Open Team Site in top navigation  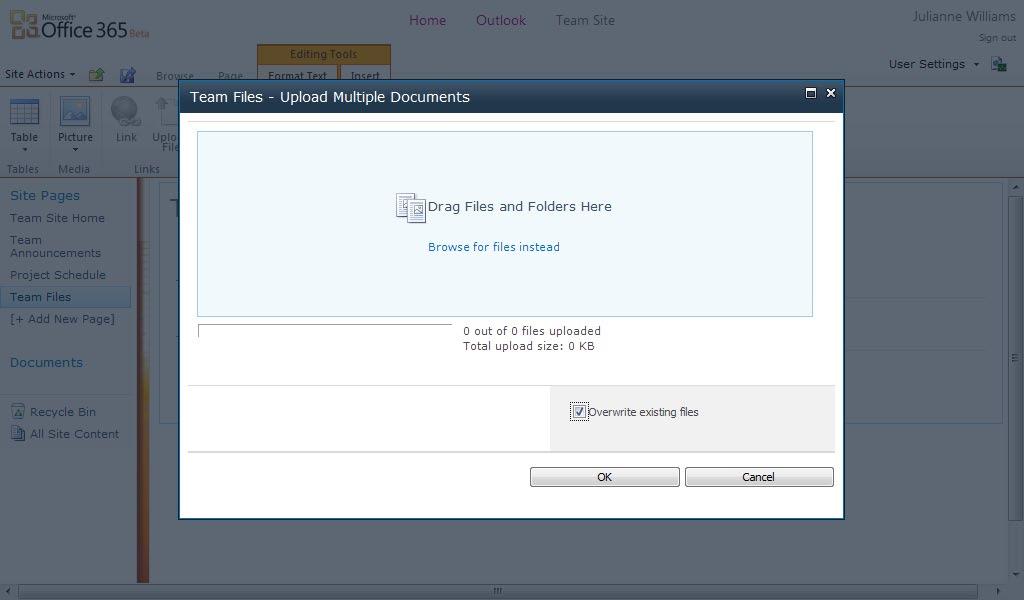click(585, 20)
